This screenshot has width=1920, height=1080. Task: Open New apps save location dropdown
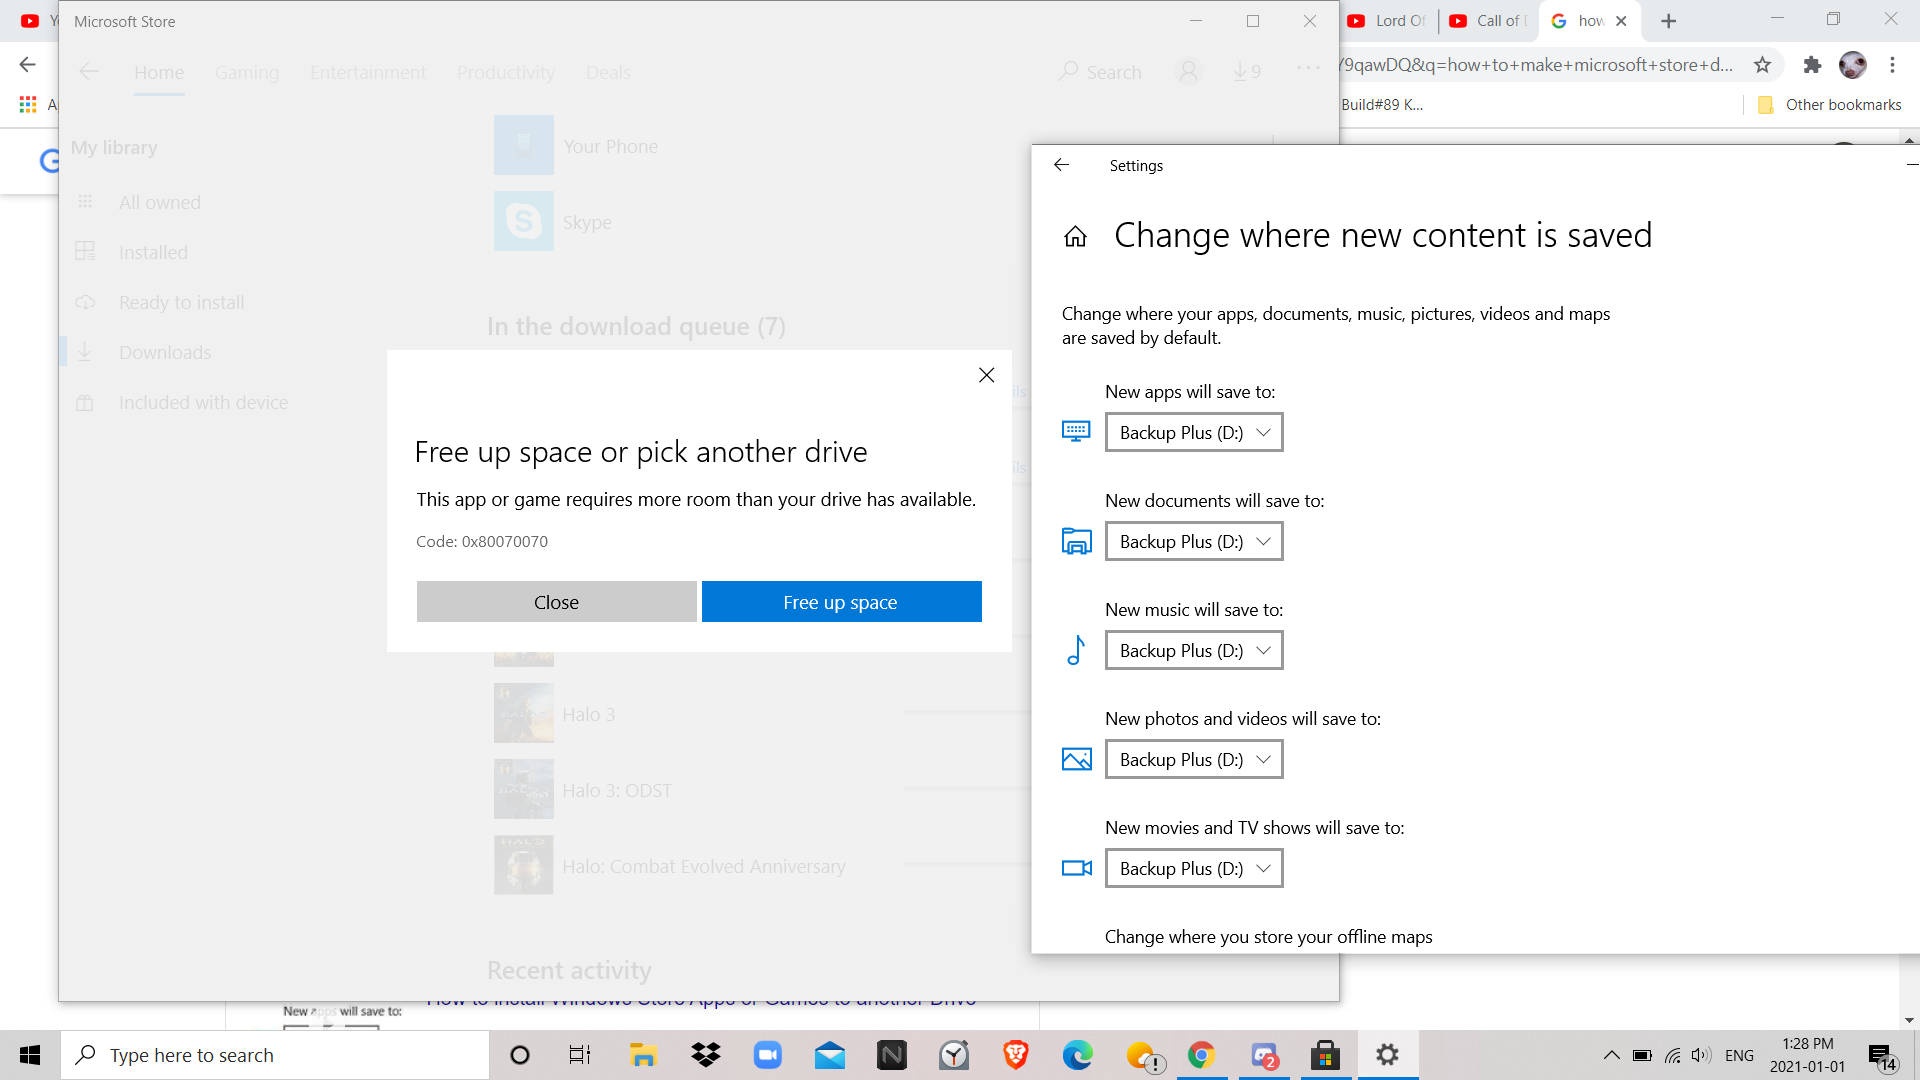[1194, 432]
